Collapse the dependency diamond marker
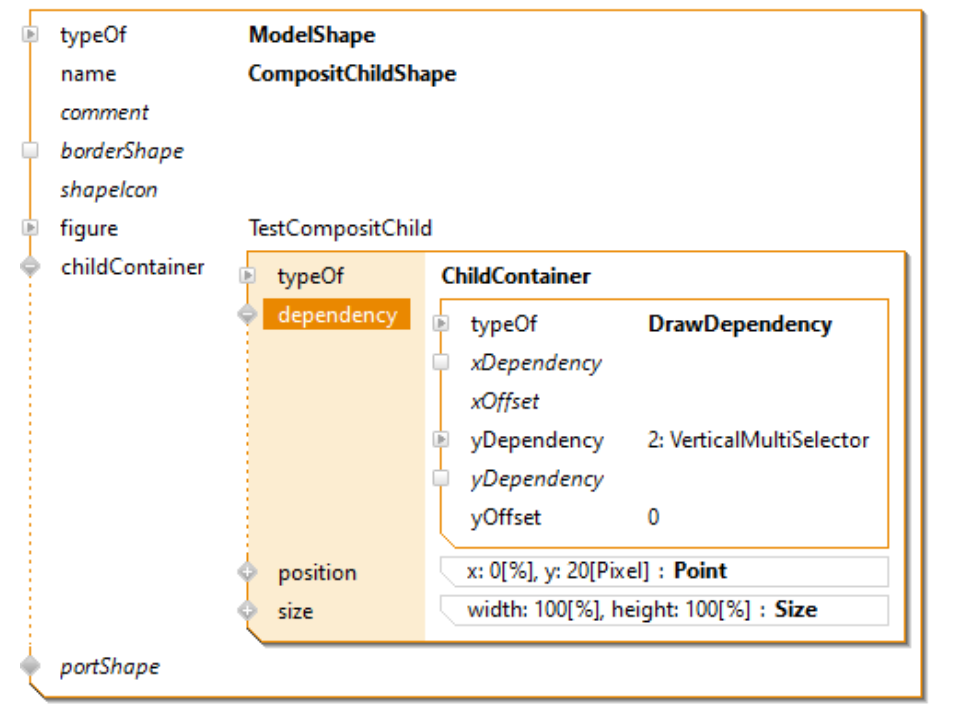Viewport: 960px width, 720px height. (x=247, y=314)
